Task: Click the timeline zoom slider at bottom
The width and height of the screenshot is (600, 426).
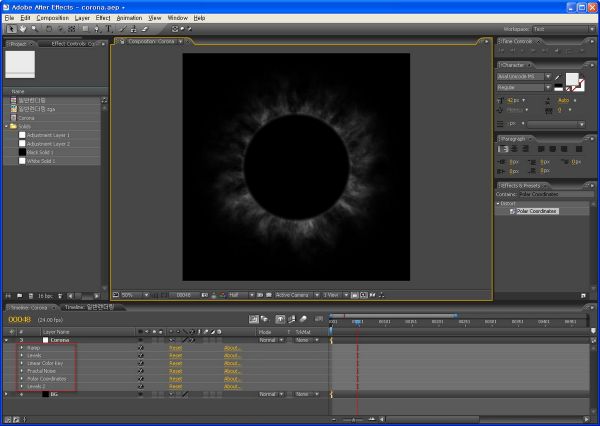Action: coord(353,419)
